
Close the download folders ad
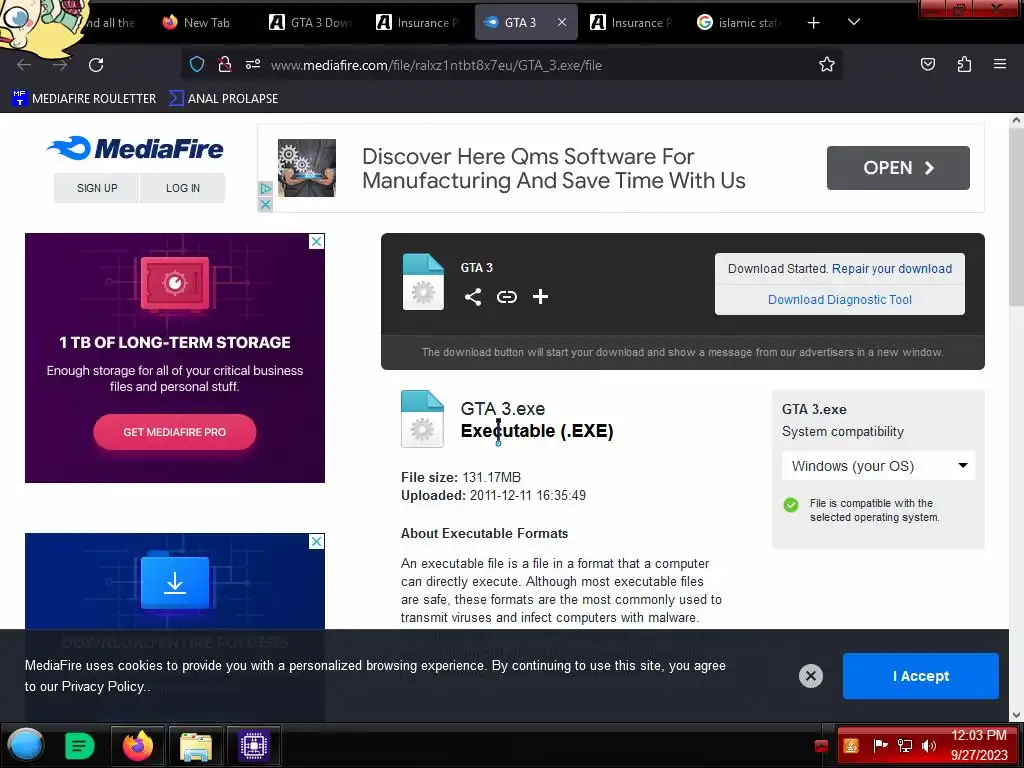[316, 541]
